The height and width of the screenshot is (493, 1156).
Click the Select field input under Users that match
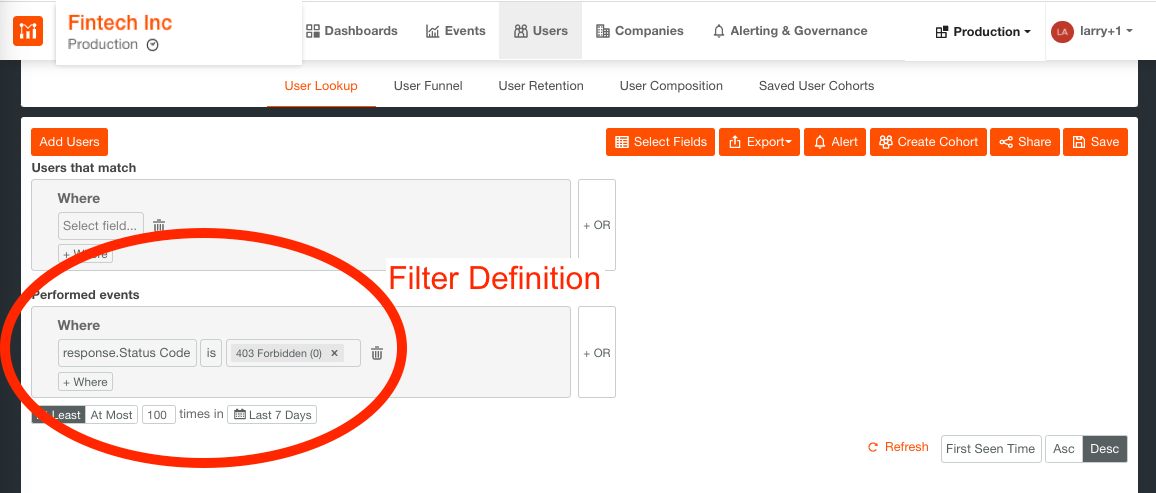[x=101, y=225]
